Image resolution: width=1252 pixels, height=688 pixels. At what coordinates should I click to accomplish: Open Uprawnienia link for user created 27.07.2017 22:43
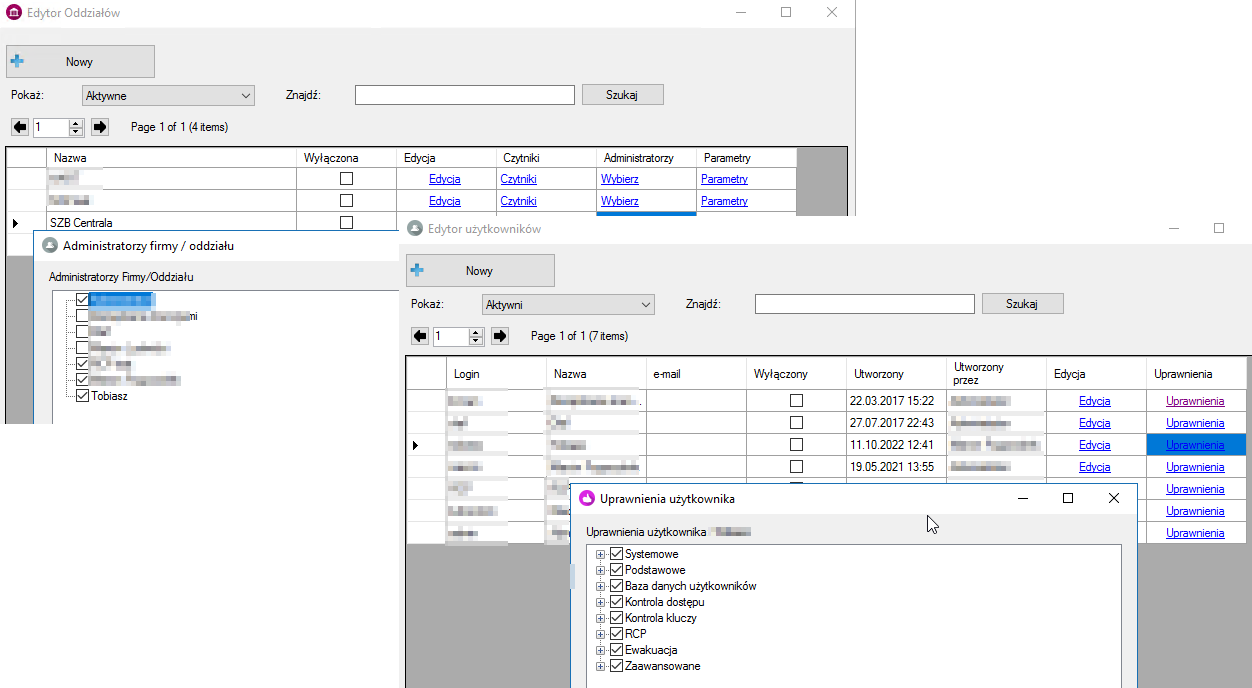pos(1195,423)
